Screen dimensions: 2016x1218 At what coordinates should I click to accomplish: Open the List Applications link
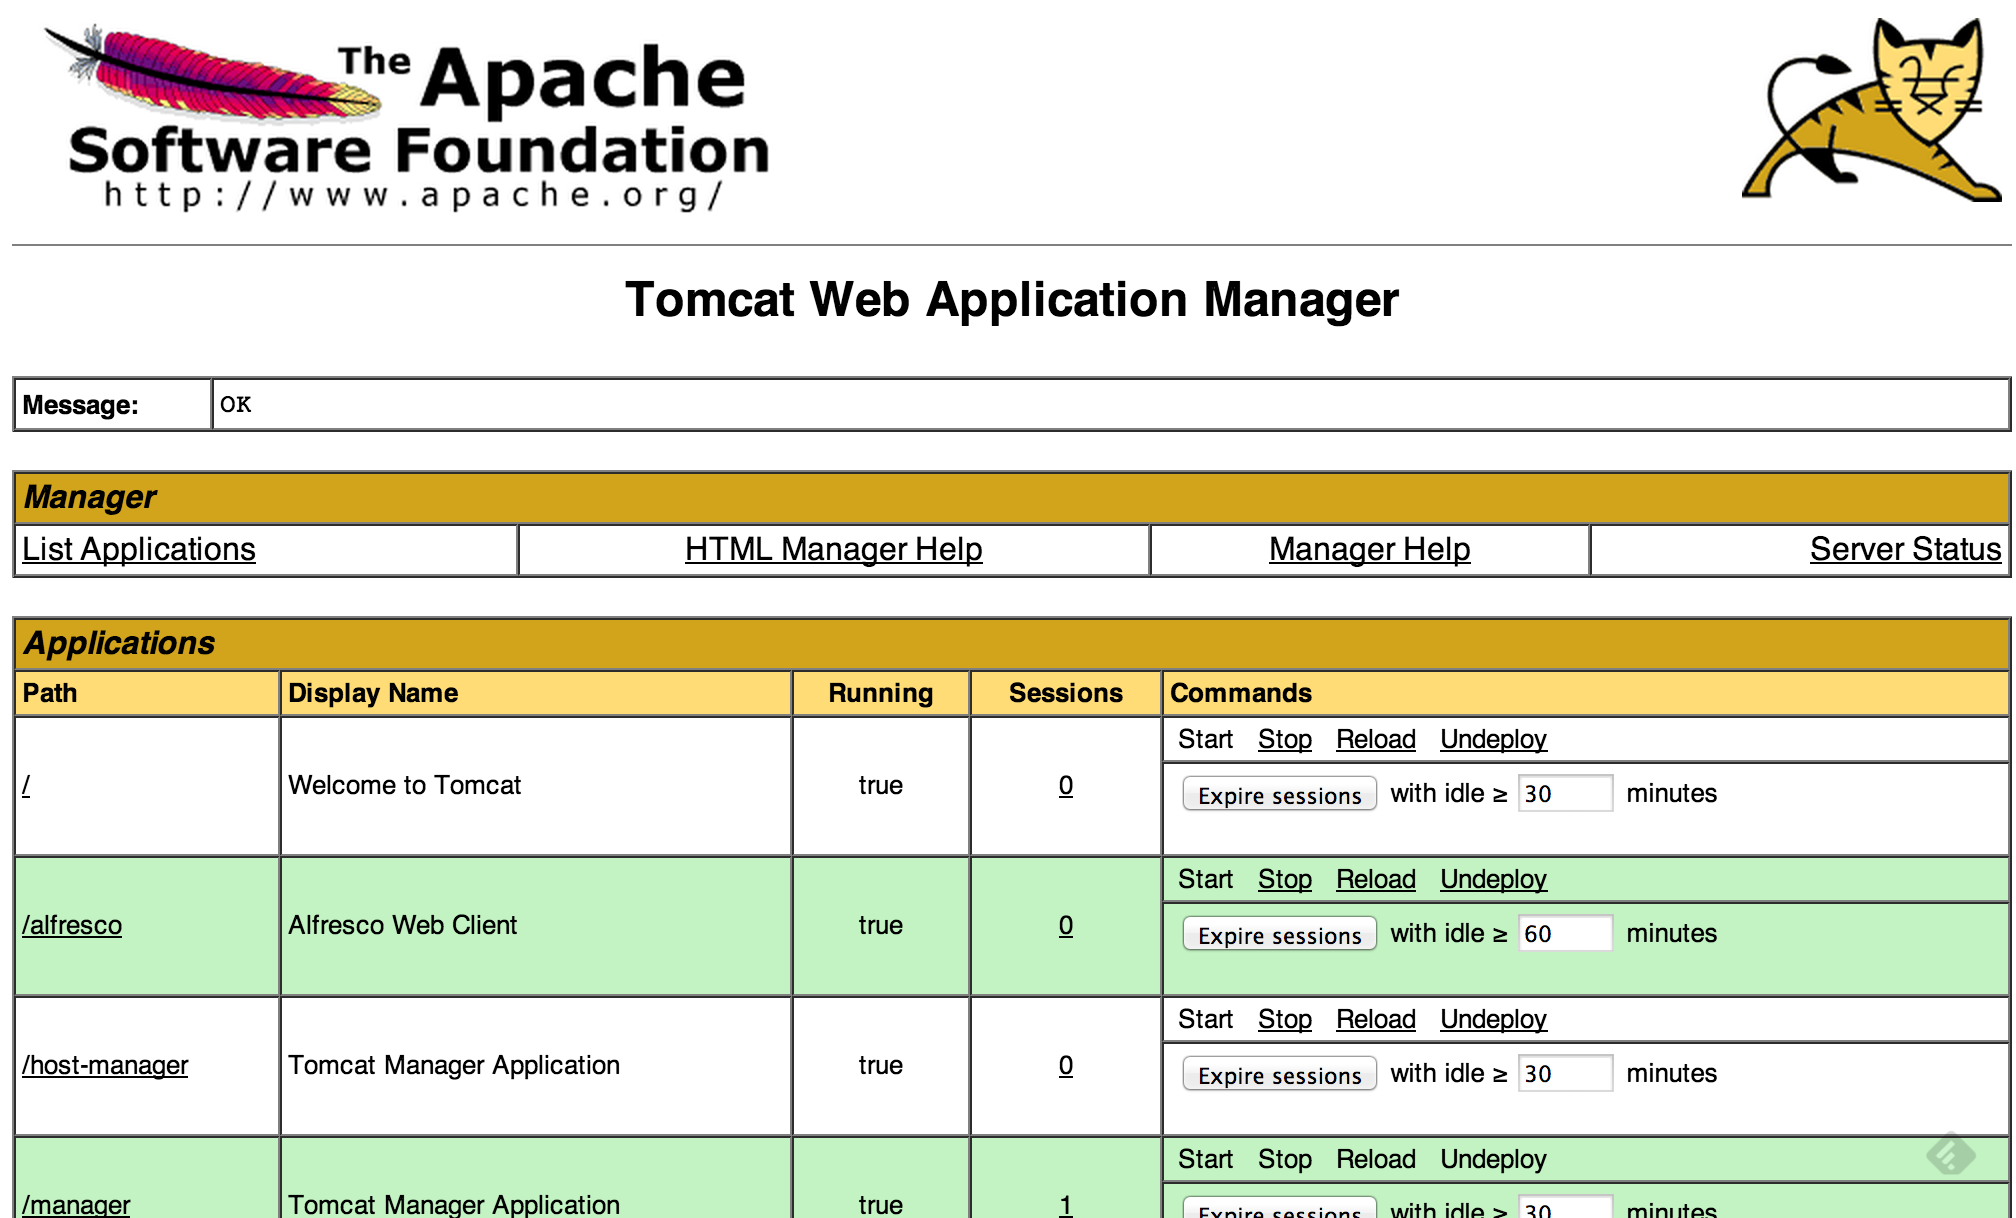tap(139, 549)
